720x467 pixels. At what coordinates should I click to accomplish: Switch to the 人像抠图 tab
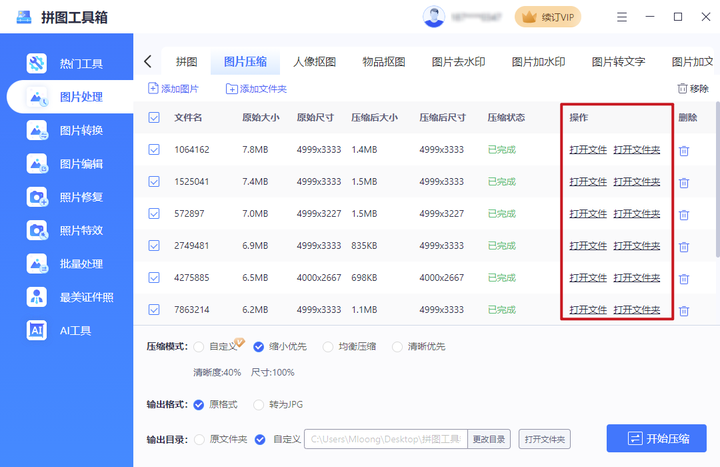tap(315, 62)
